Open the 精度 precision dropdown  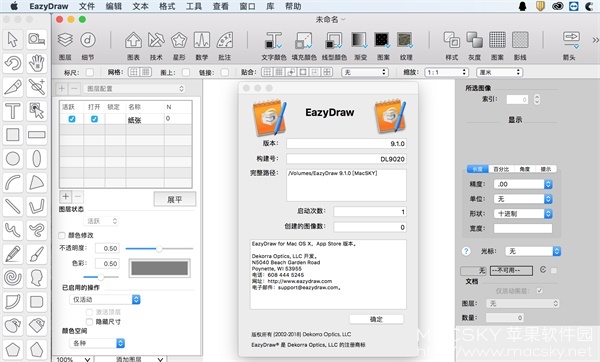tap(523, 184)
